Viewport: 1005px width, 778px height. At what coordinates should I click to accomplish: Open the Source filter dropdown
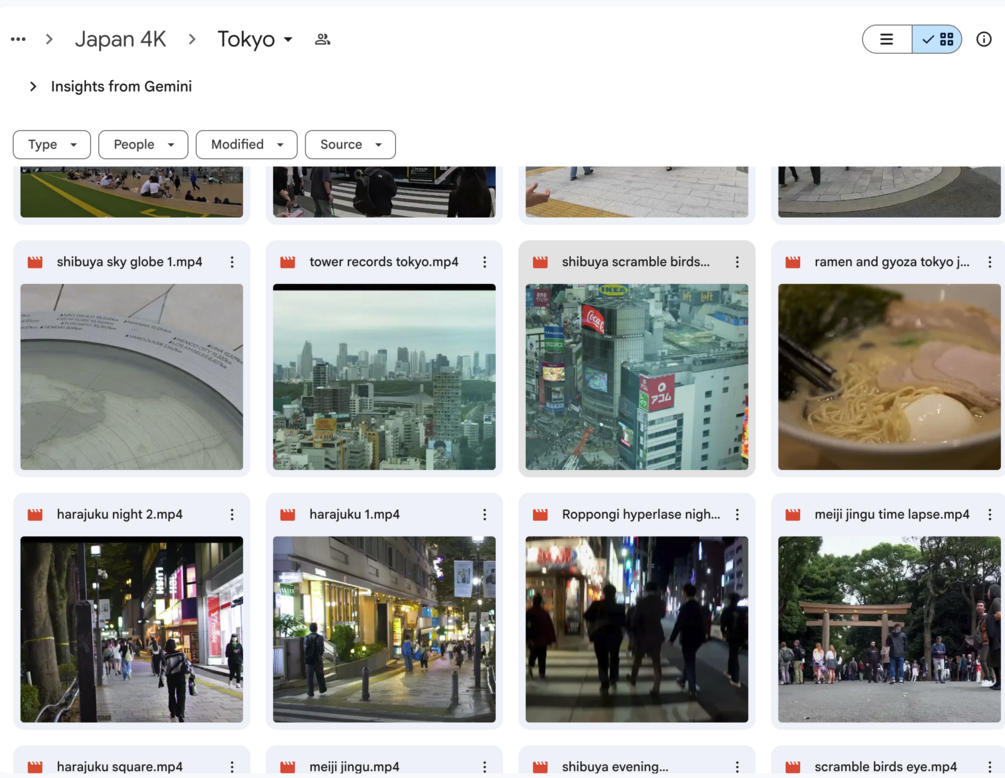(351, 145)
